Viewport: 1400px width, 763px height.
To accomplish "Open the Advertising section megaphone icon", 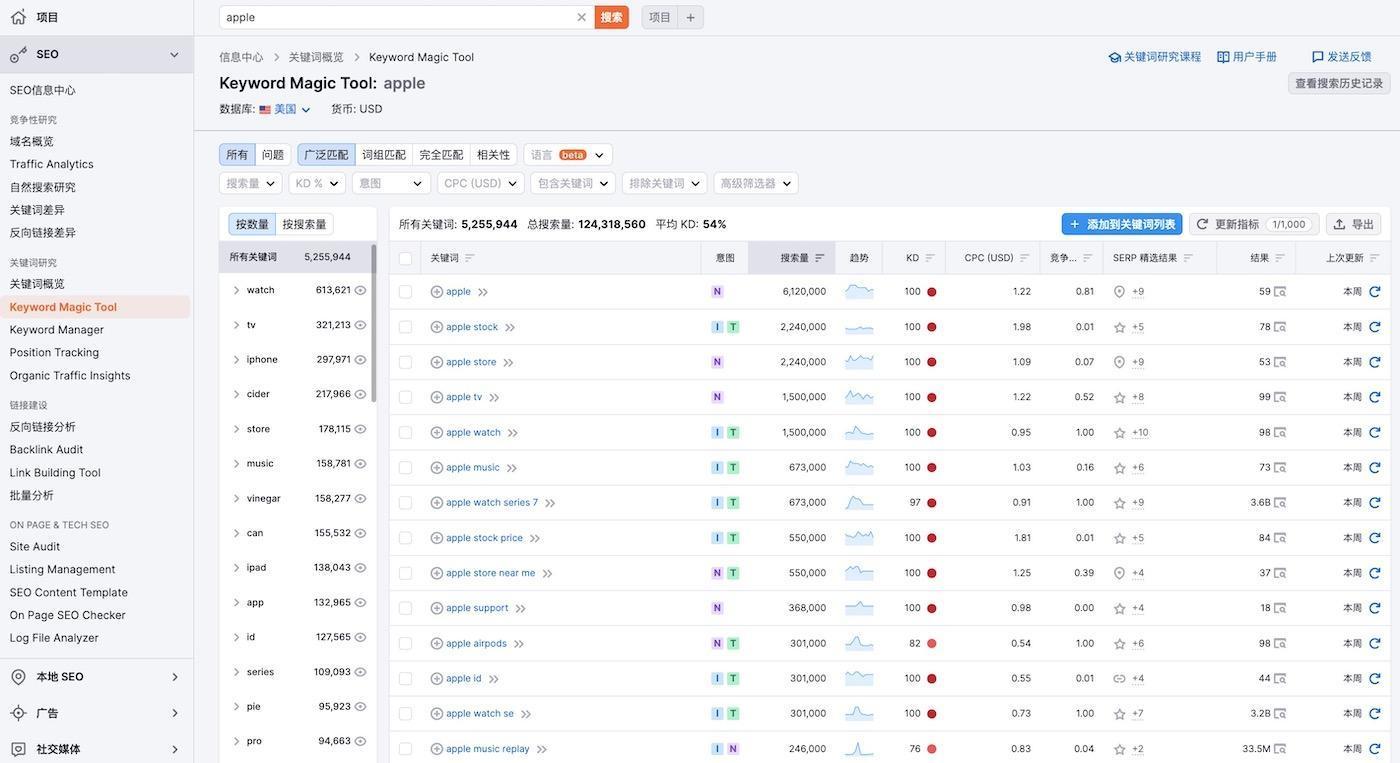I will pos(18,713).
